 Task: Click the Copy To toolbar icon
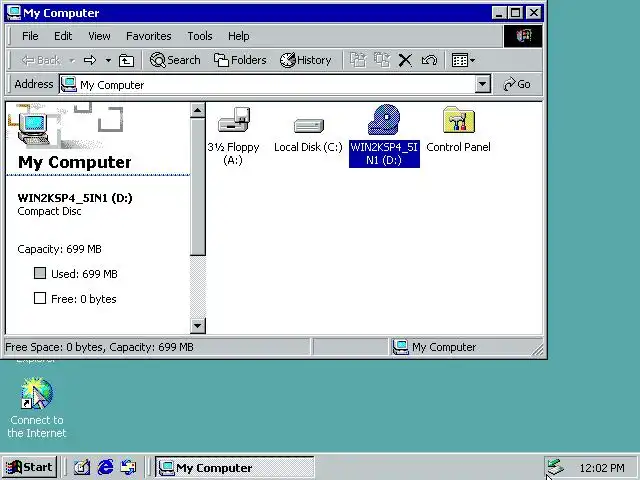pos(382,60)
